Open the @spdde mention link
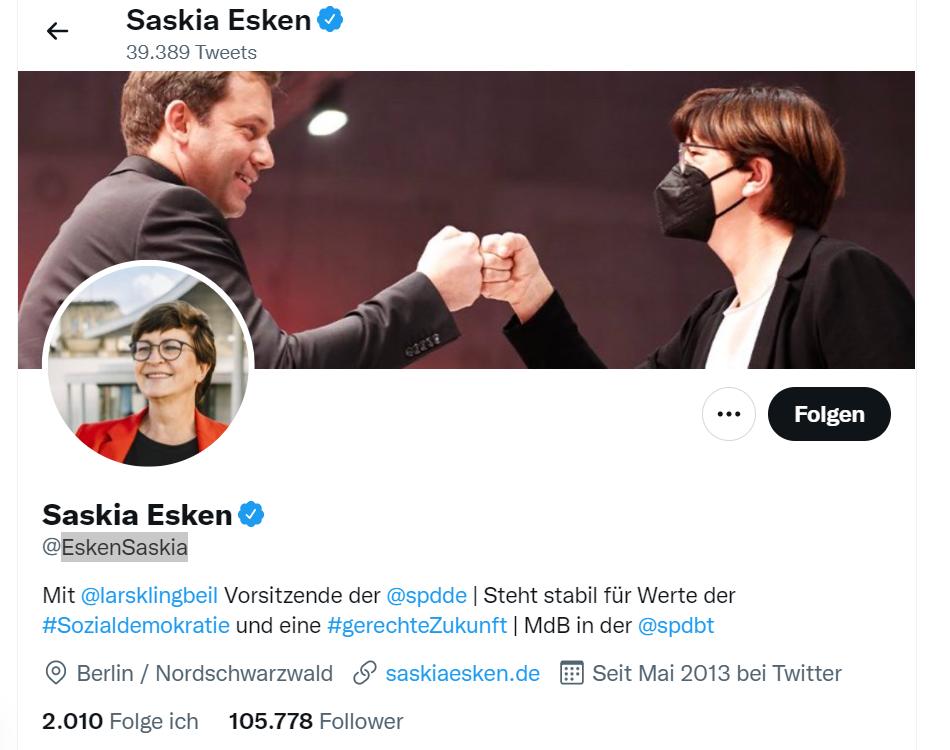Viewport: 950px width, 750px height. point(426,595)
